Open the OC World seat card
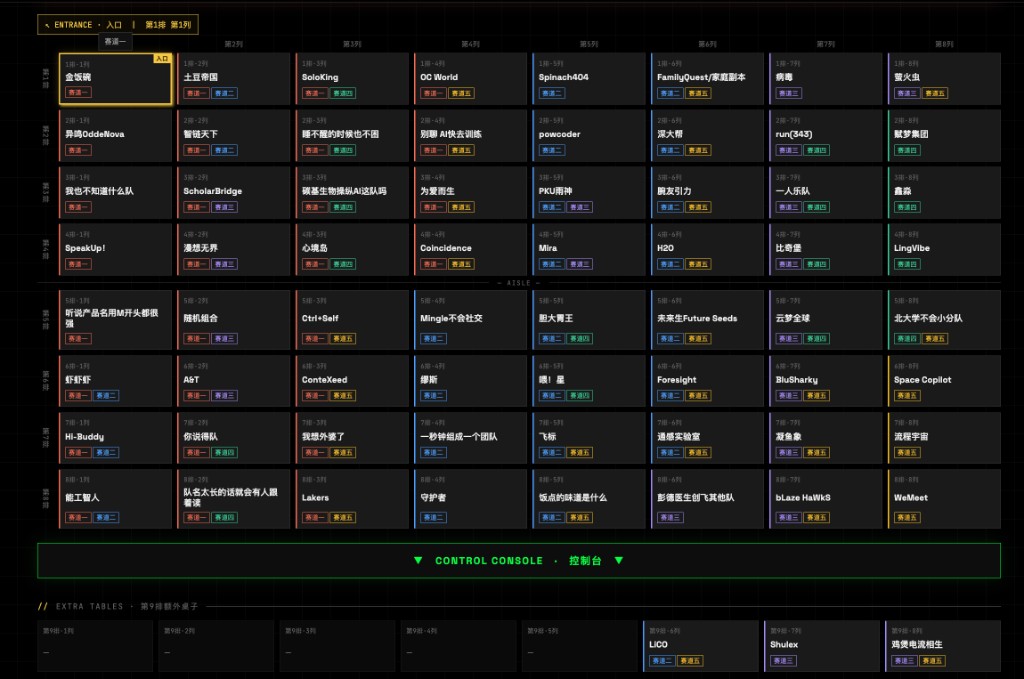 (470, 79)
